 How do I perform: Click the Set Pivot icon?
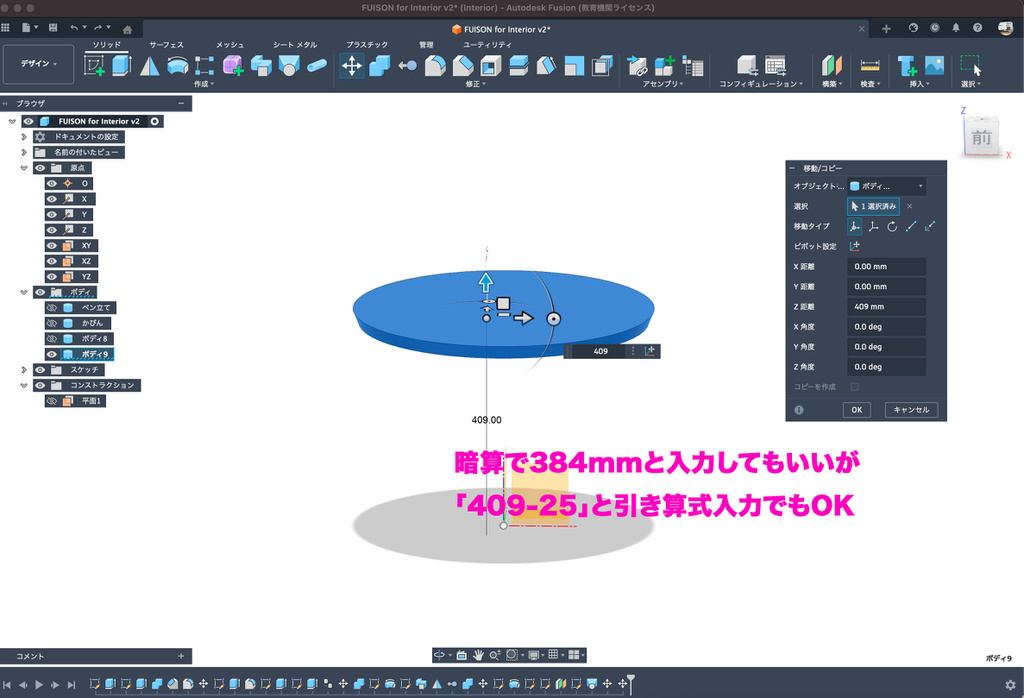(855, 246)
